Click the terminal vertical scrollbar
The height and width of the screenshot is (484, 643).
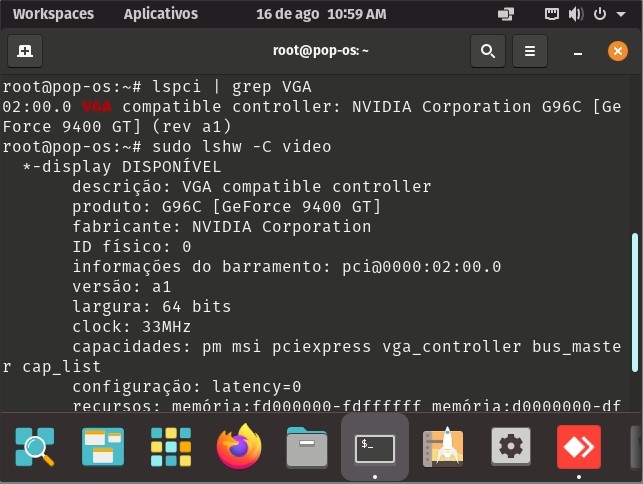point(635,302)
